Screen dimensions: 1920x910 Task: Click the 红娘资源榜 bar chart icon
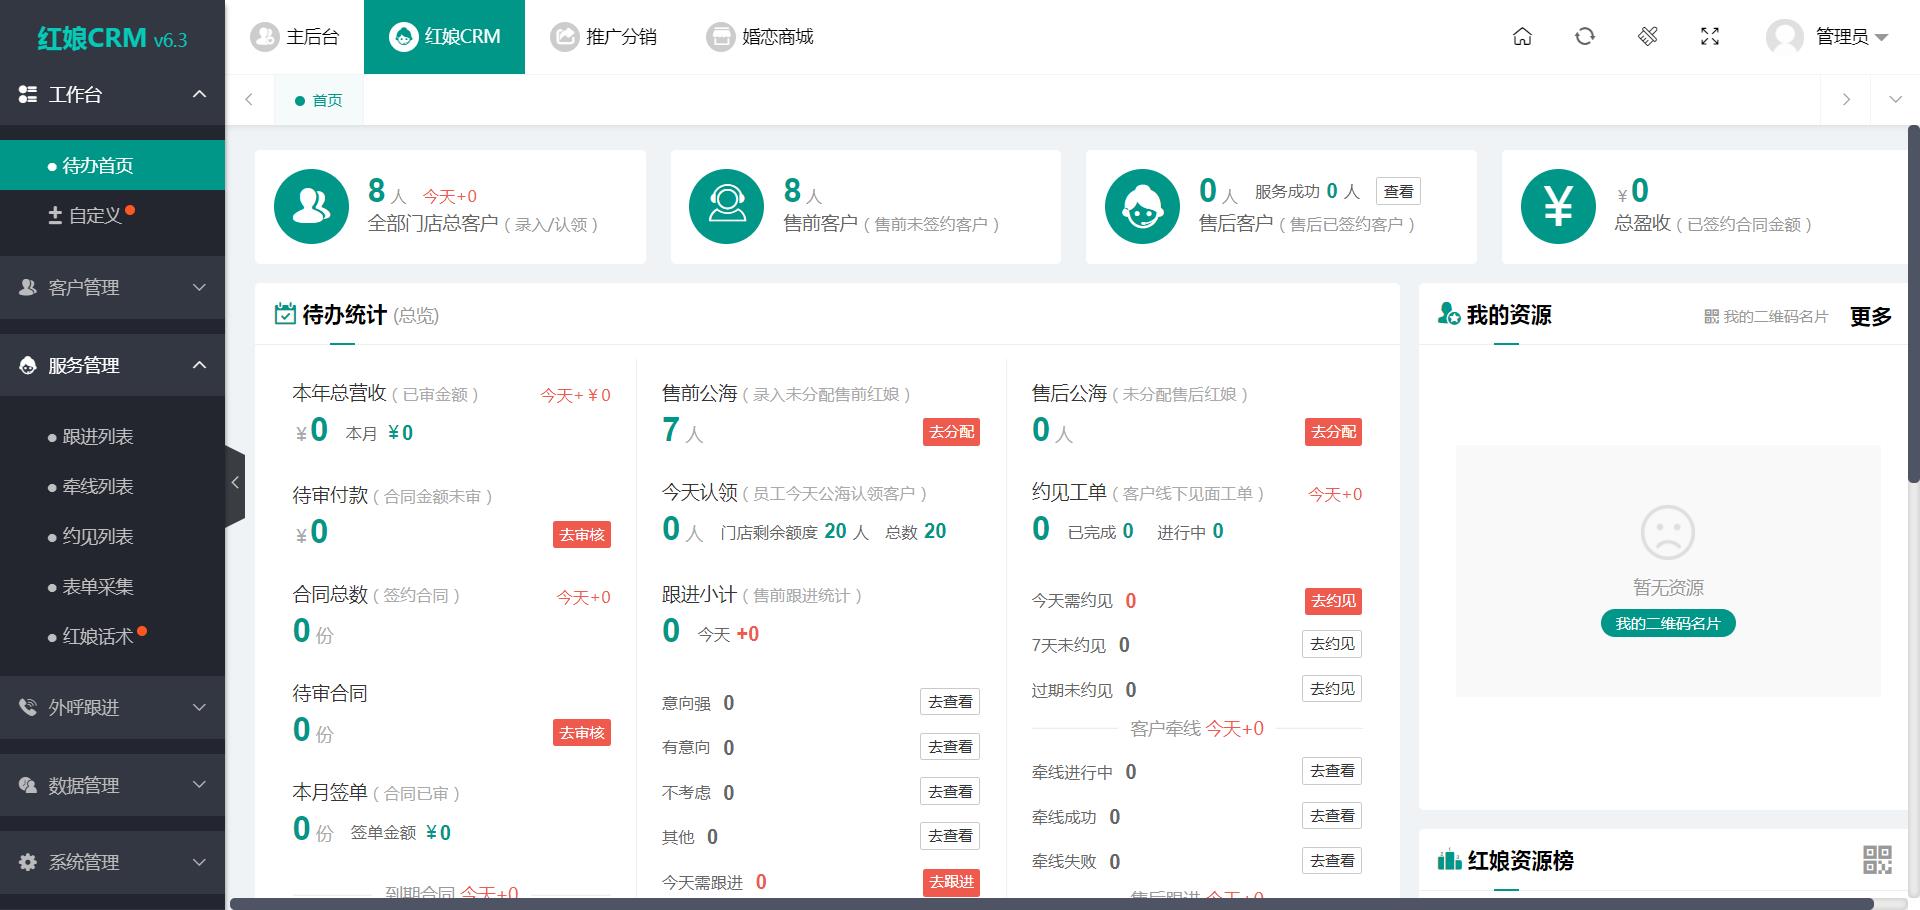click(x=1449, y=860)
